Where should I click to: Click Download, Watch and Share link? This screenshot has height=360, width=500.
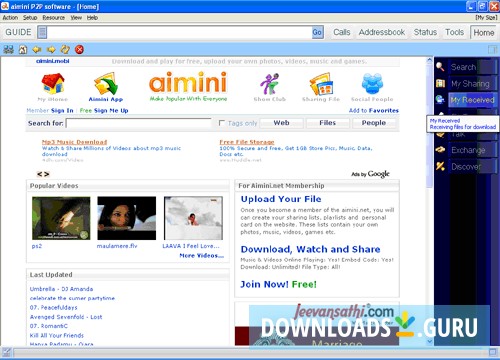click(310, 249)
